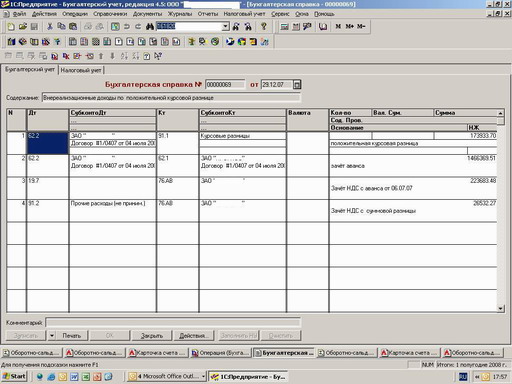Screen dimensions: 512x384
Task: Click the Help question mark icon
Action: [x=264, y=26]
